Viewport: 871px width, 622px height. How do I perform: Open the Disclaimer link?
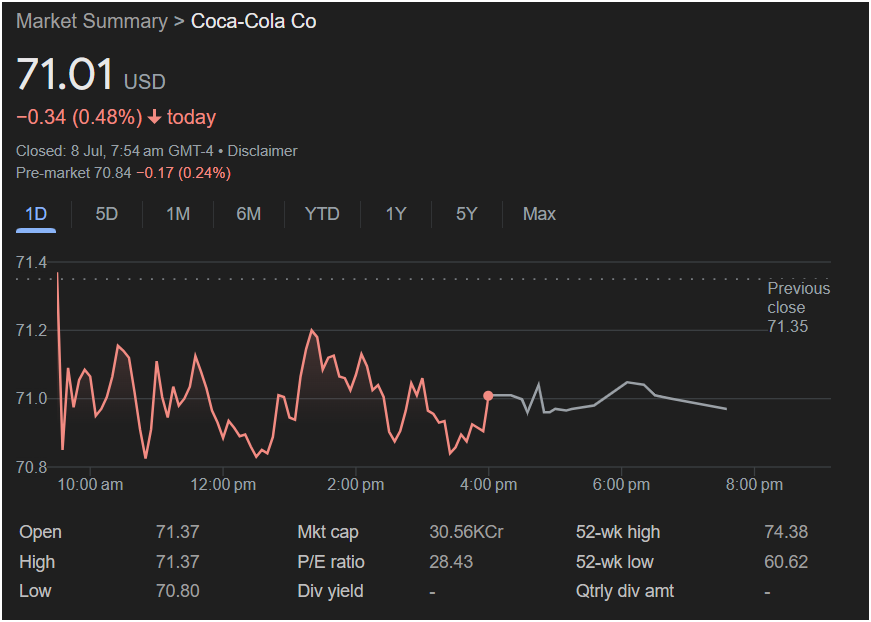pos(262,151)
